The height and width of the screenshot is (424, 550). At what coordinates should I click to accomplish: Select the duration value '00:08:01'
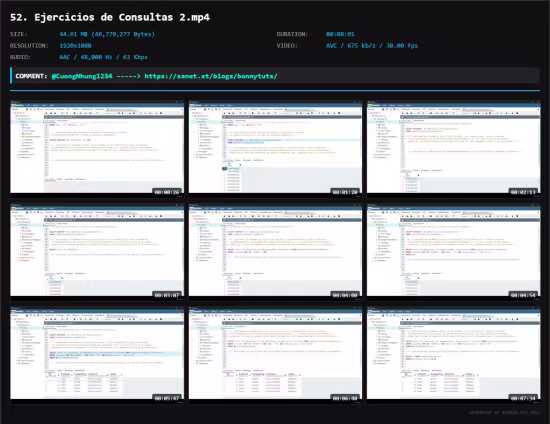(x=340, y=34)
